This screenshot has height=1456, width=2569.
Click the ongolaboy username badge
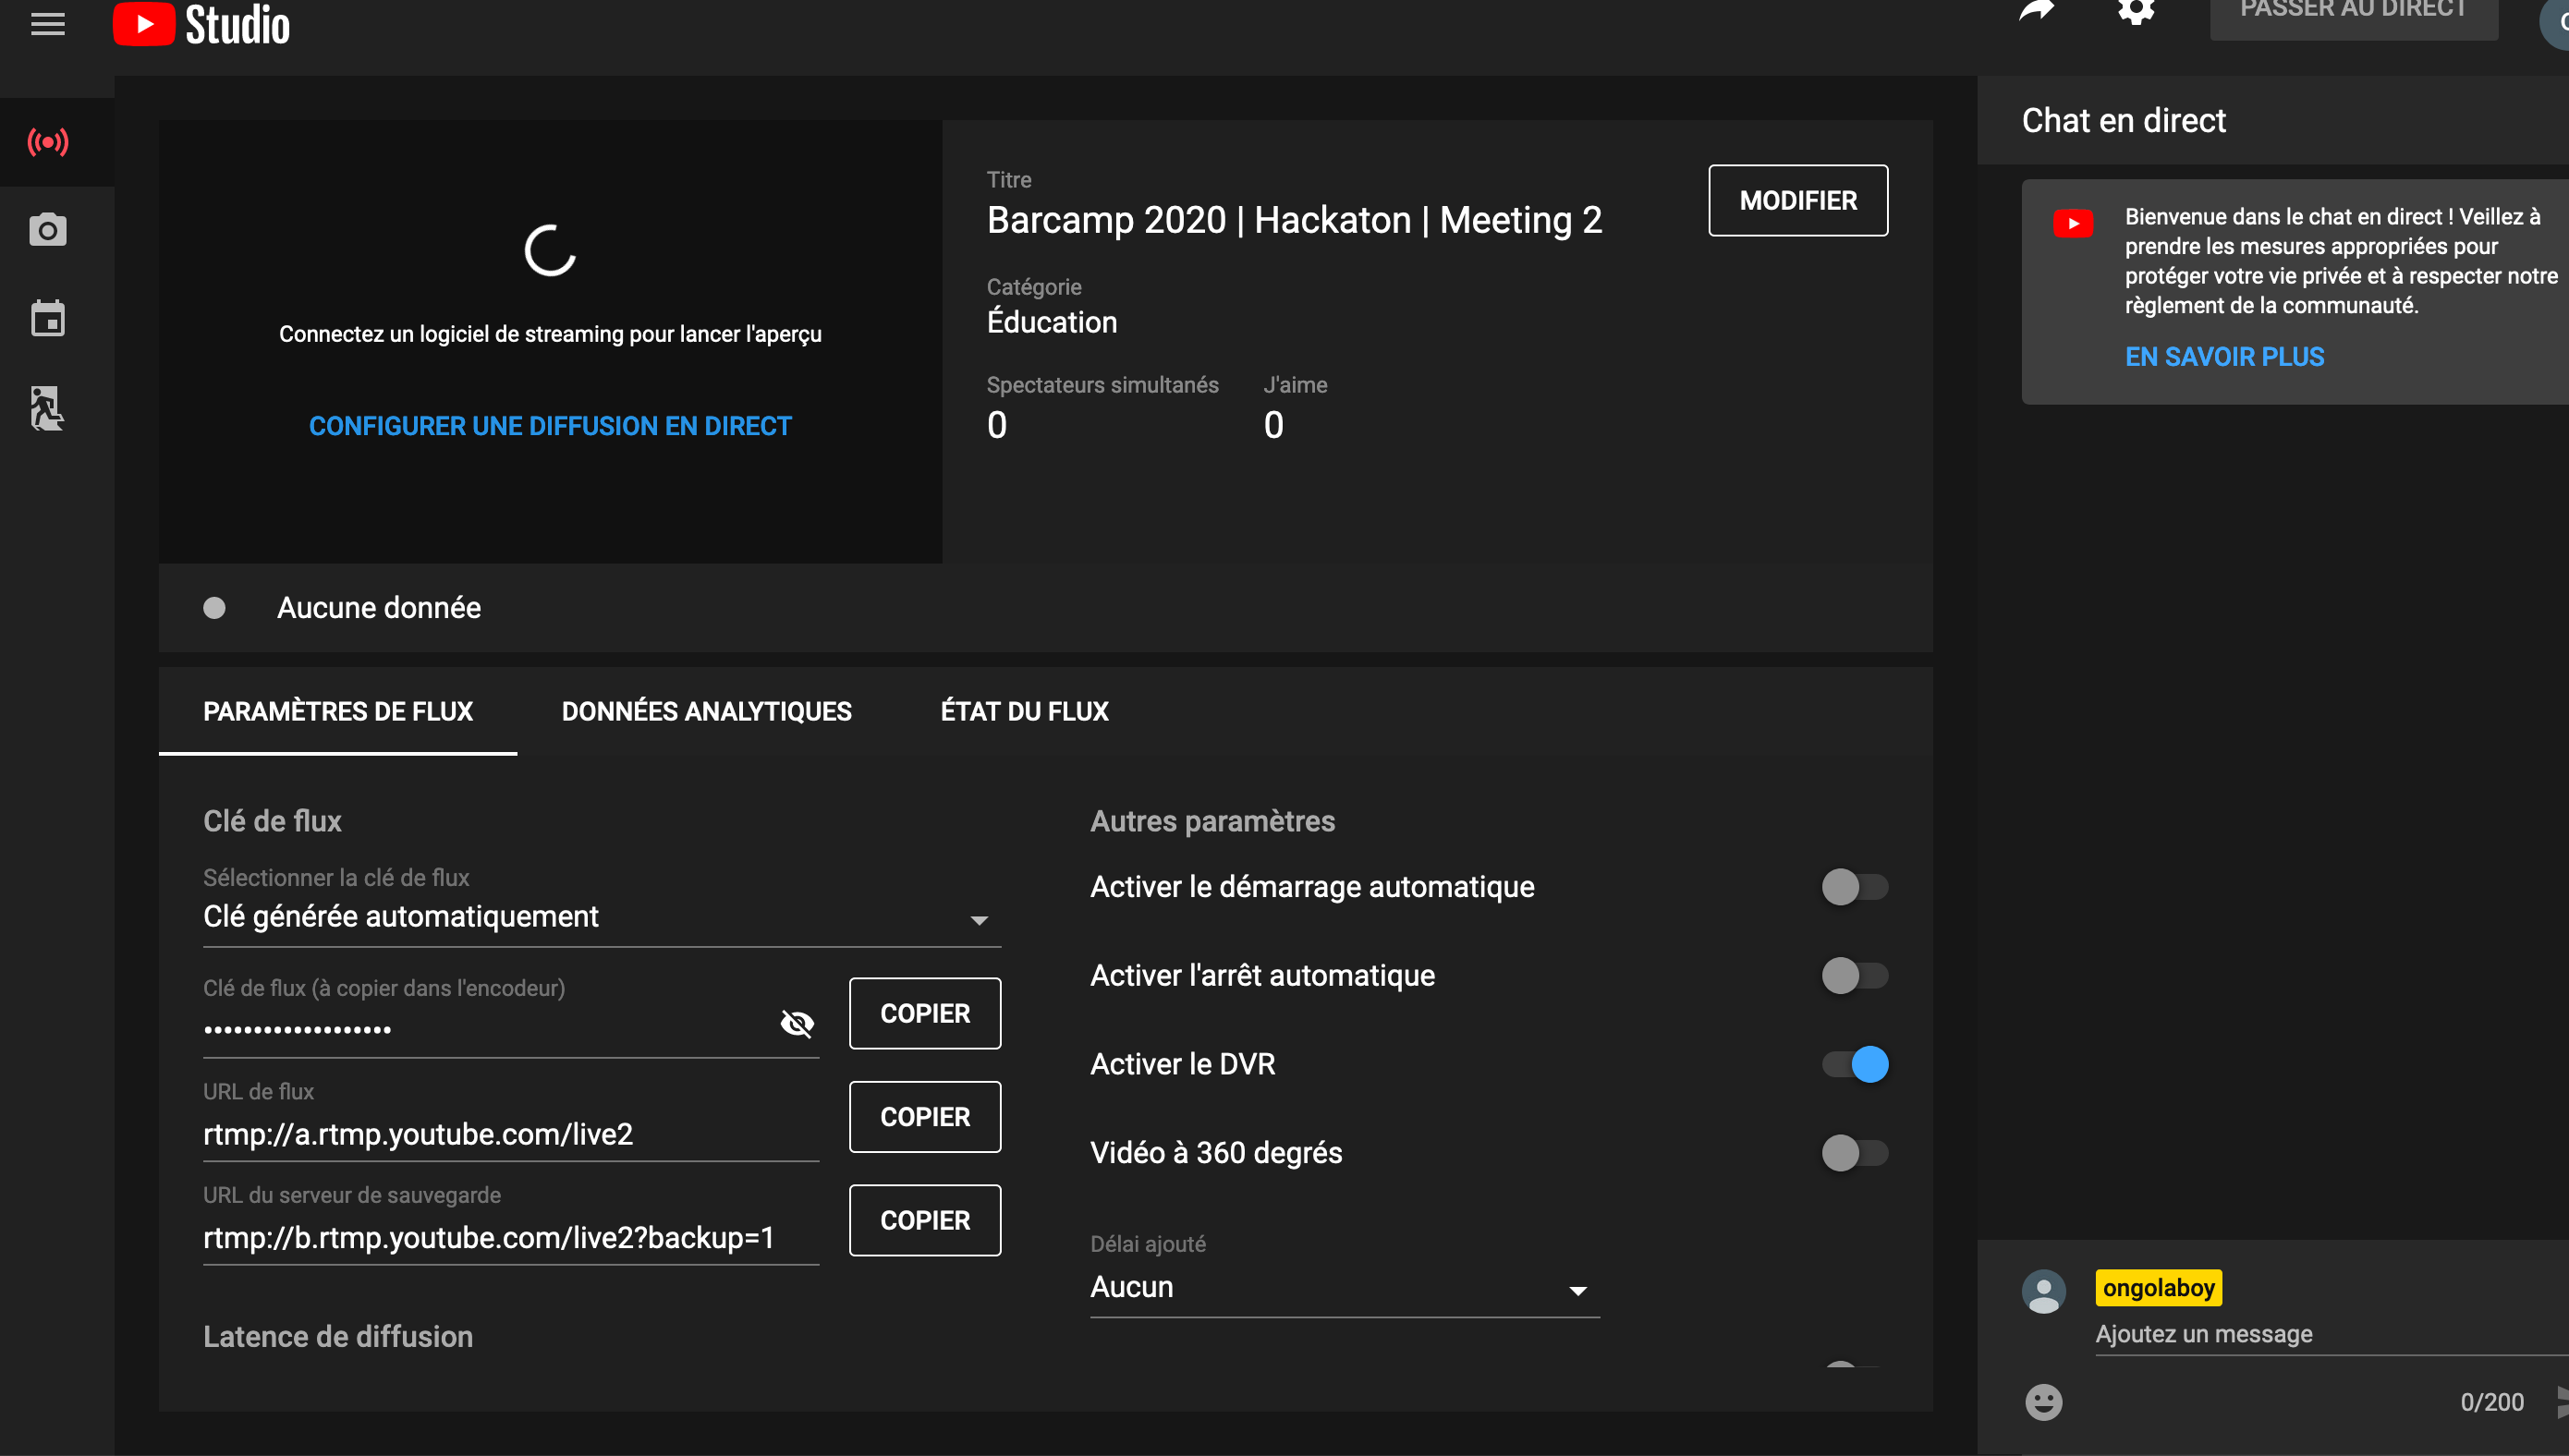point(2158,1288)
